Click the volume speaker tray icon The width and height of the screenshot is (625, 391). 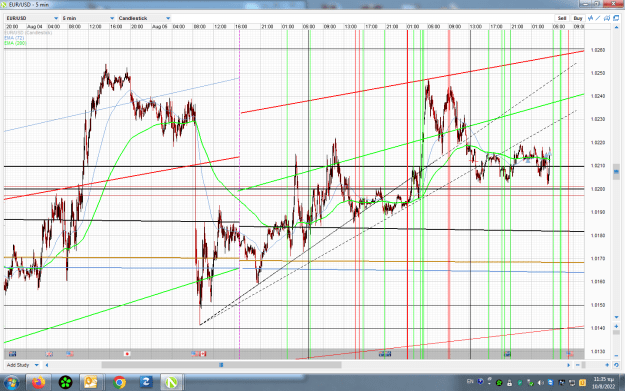click(x=541, y=383)
